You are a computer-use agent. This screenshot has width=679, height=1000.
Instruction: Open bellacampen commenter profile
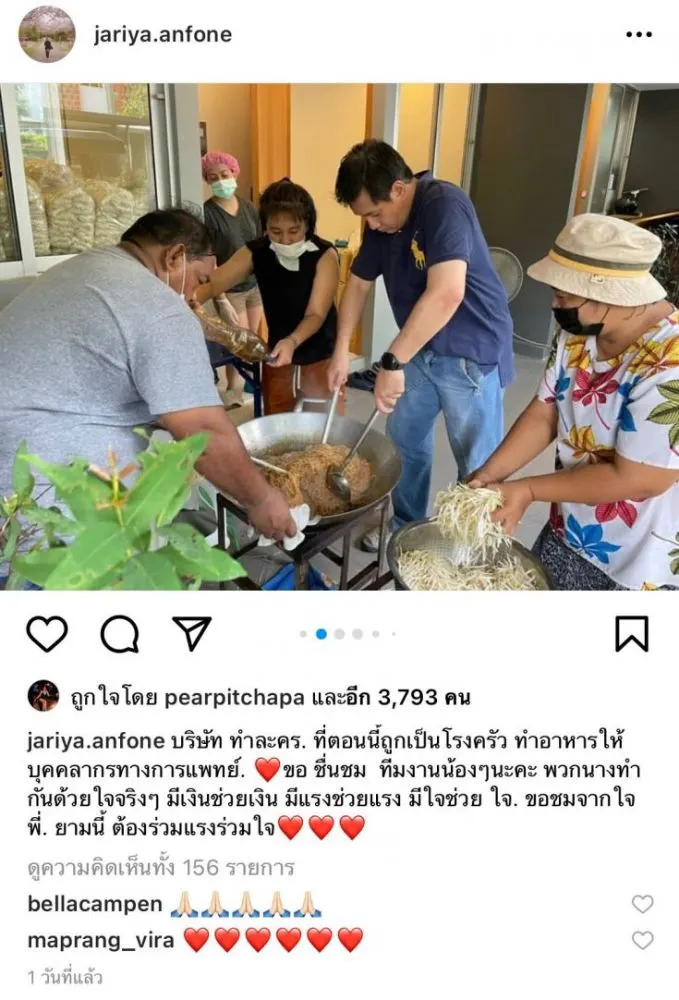pyautogui.click(x=95, y=904)
